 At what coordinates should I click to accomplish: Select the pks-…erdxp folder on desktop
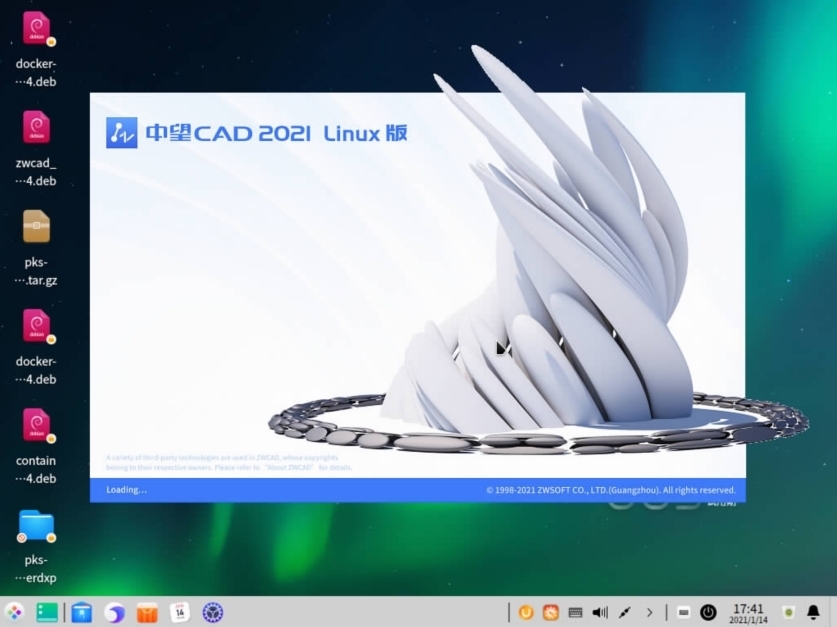click(x=36, y=546)
